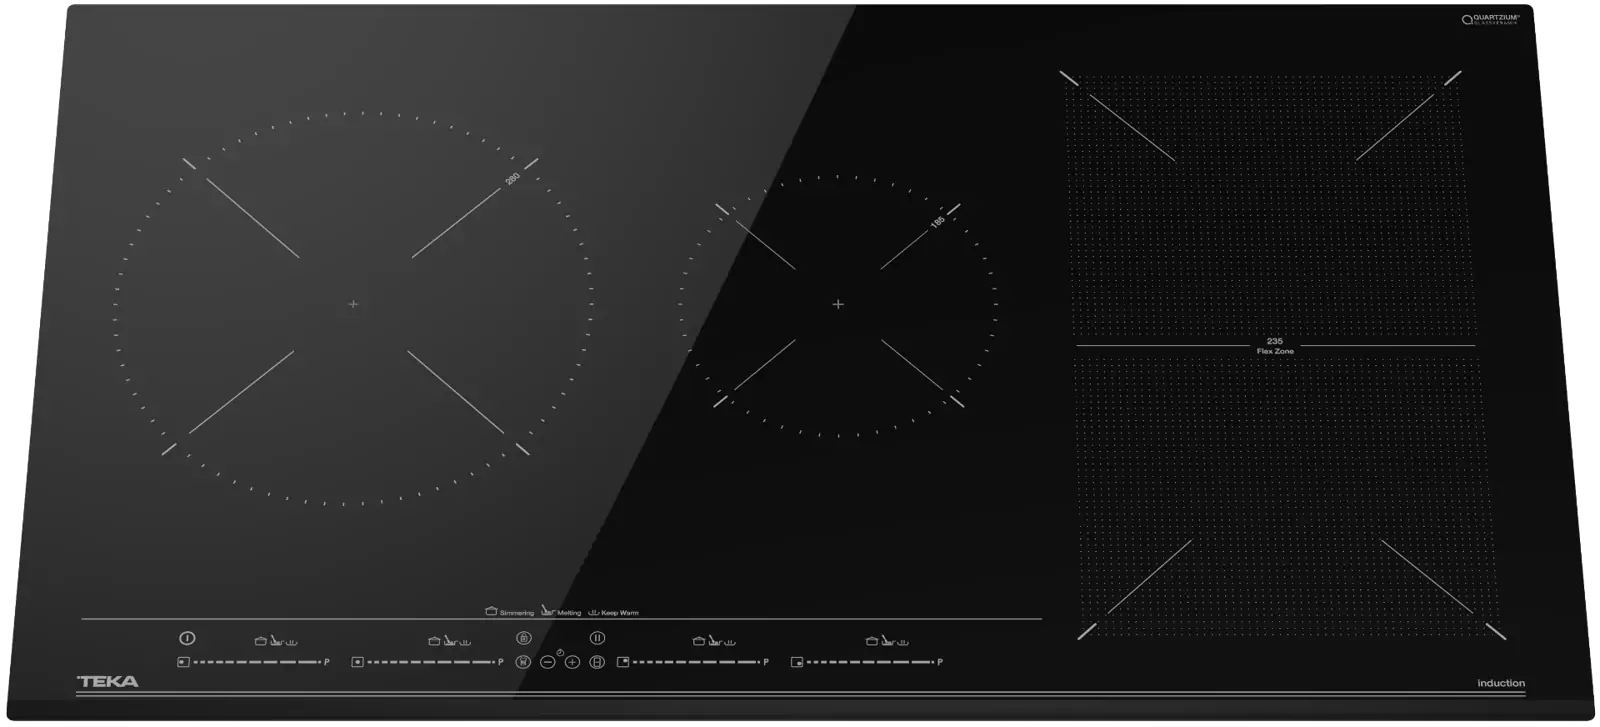Tap P boost on the third slider
The width and height of the screenshot is (1600, 727).
(x=766, y=662)
